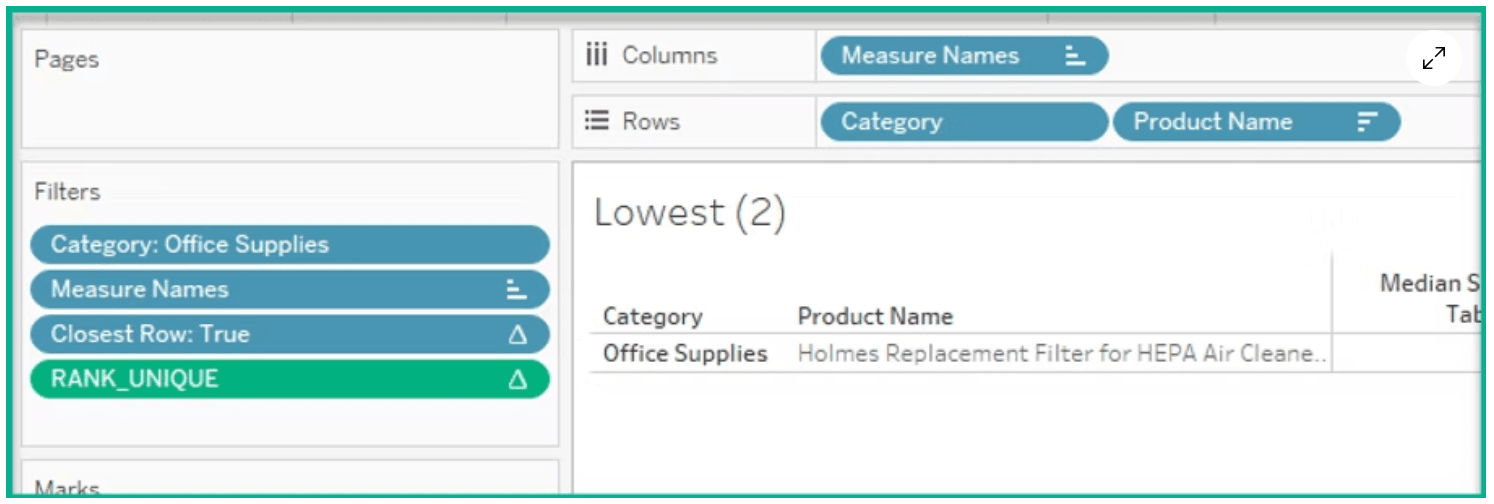Click sort icon on Product Name pill
This screenshot has width=1494, height=504.
(x=1366, y=122)
